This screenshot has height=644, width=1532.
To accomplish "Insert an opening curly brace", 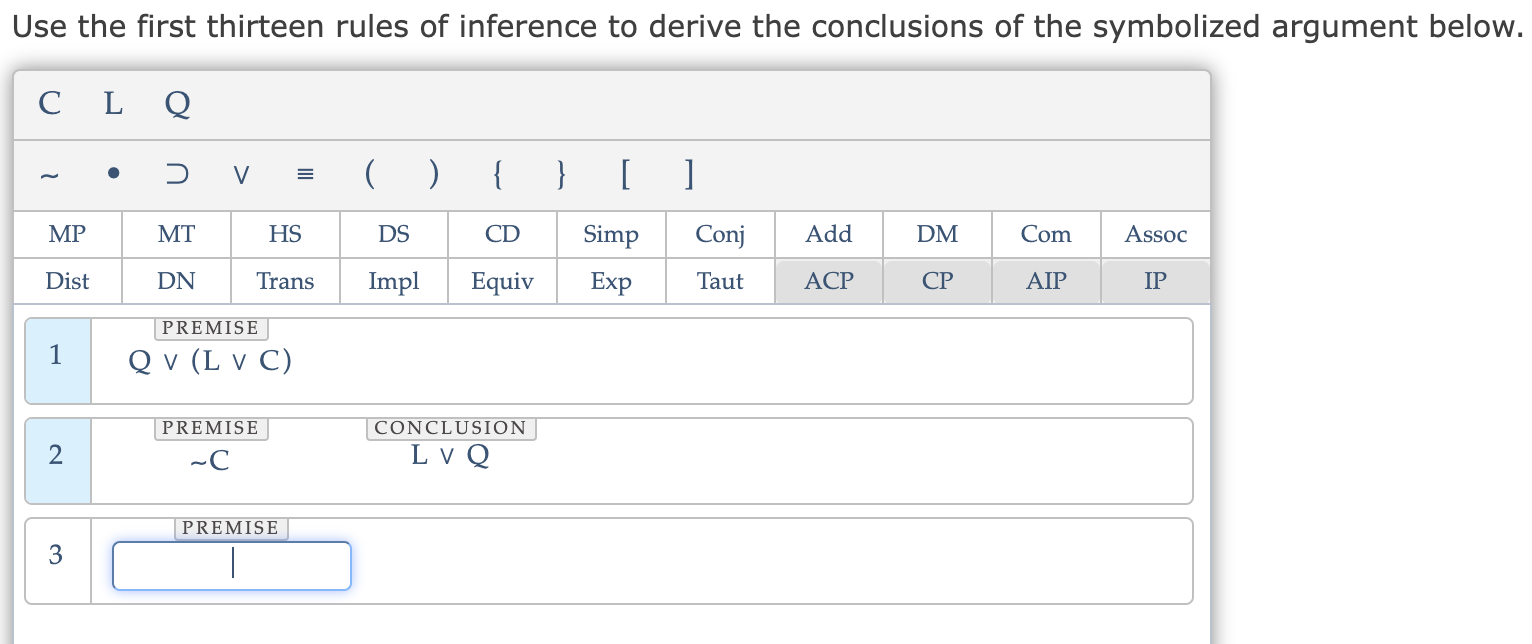I will [x=496, y=173].
